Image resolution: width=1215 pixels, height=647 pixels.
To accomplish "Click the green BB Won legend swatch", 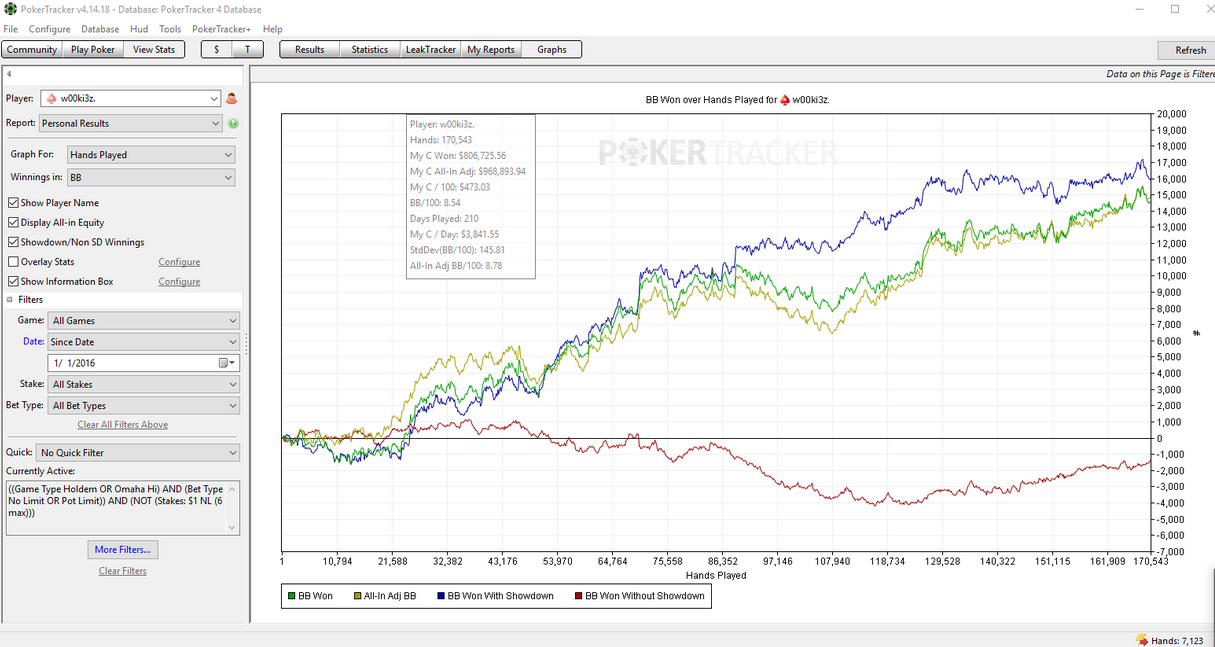I will tap(291, 596).
